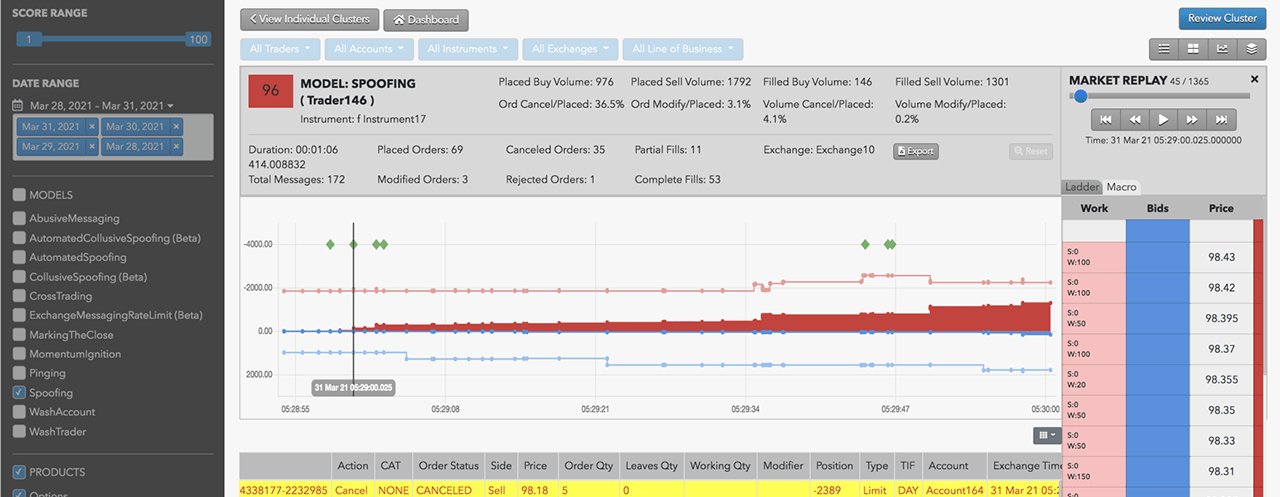This screenshot has width=1280, height=497.
Task: Open the calendar icon under Date Range
Action: [18, 106]
